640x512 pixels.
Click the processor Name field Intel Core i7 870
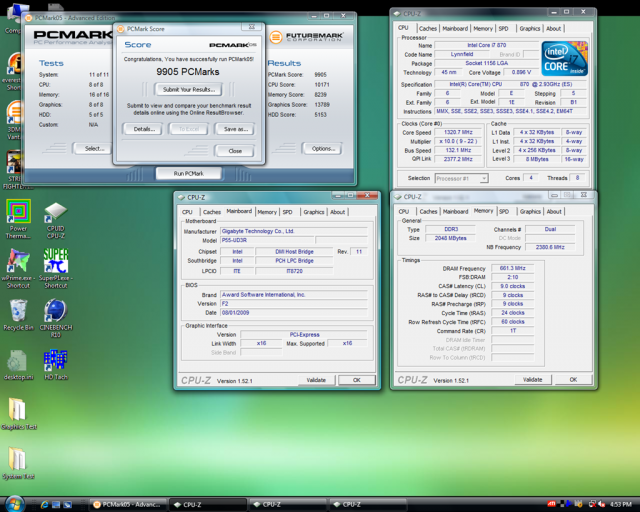coord(487,45)
